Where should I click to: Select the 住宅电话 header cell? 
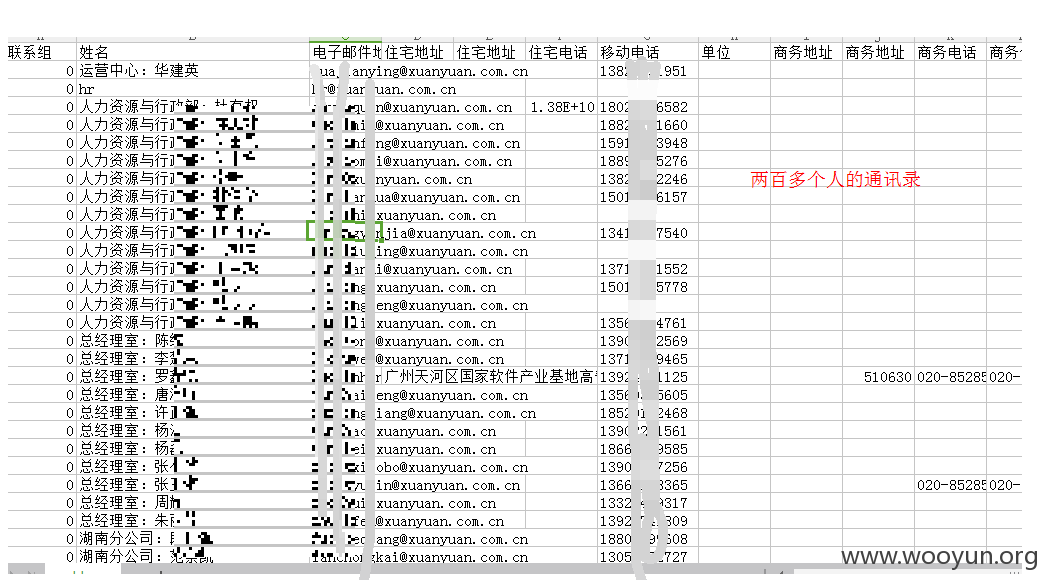(561, 52)
